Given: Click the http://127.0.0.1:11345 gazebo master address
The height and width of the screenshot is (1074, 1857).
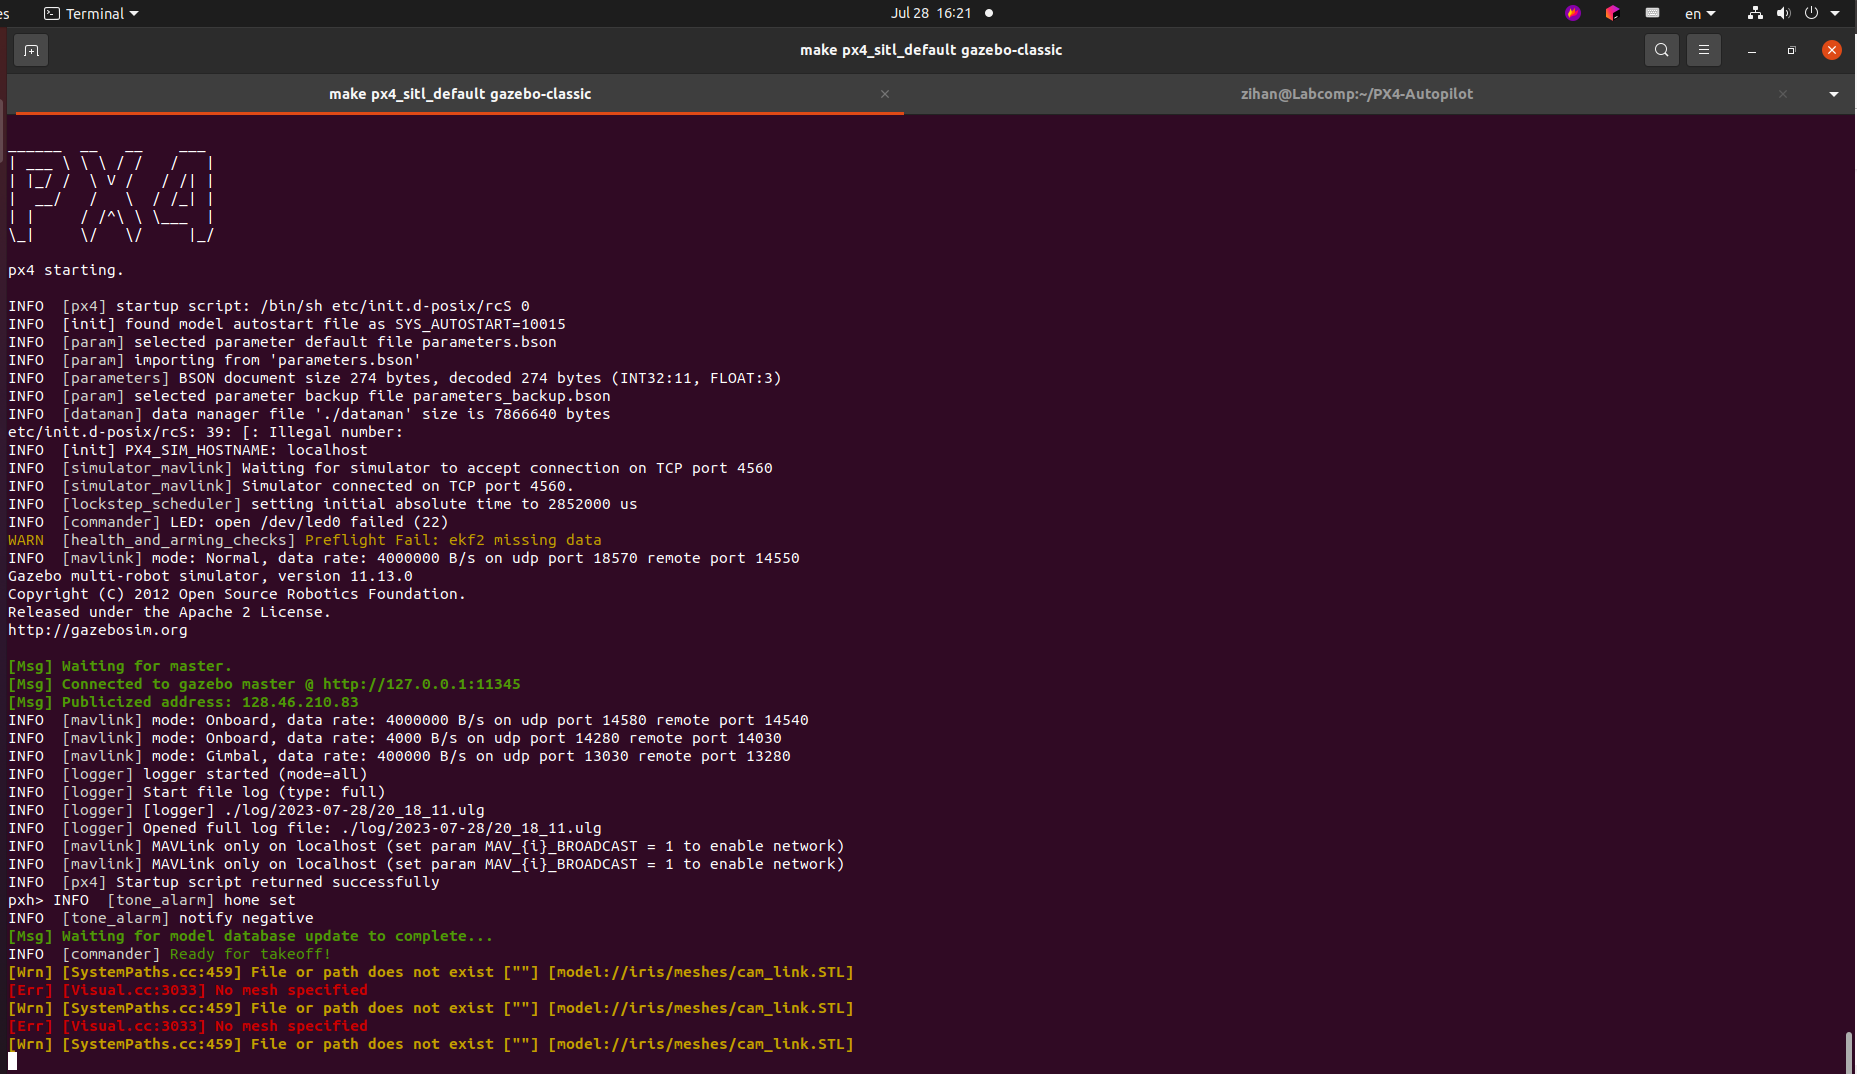Looking at the screenshot, I should tap(422, 684).
